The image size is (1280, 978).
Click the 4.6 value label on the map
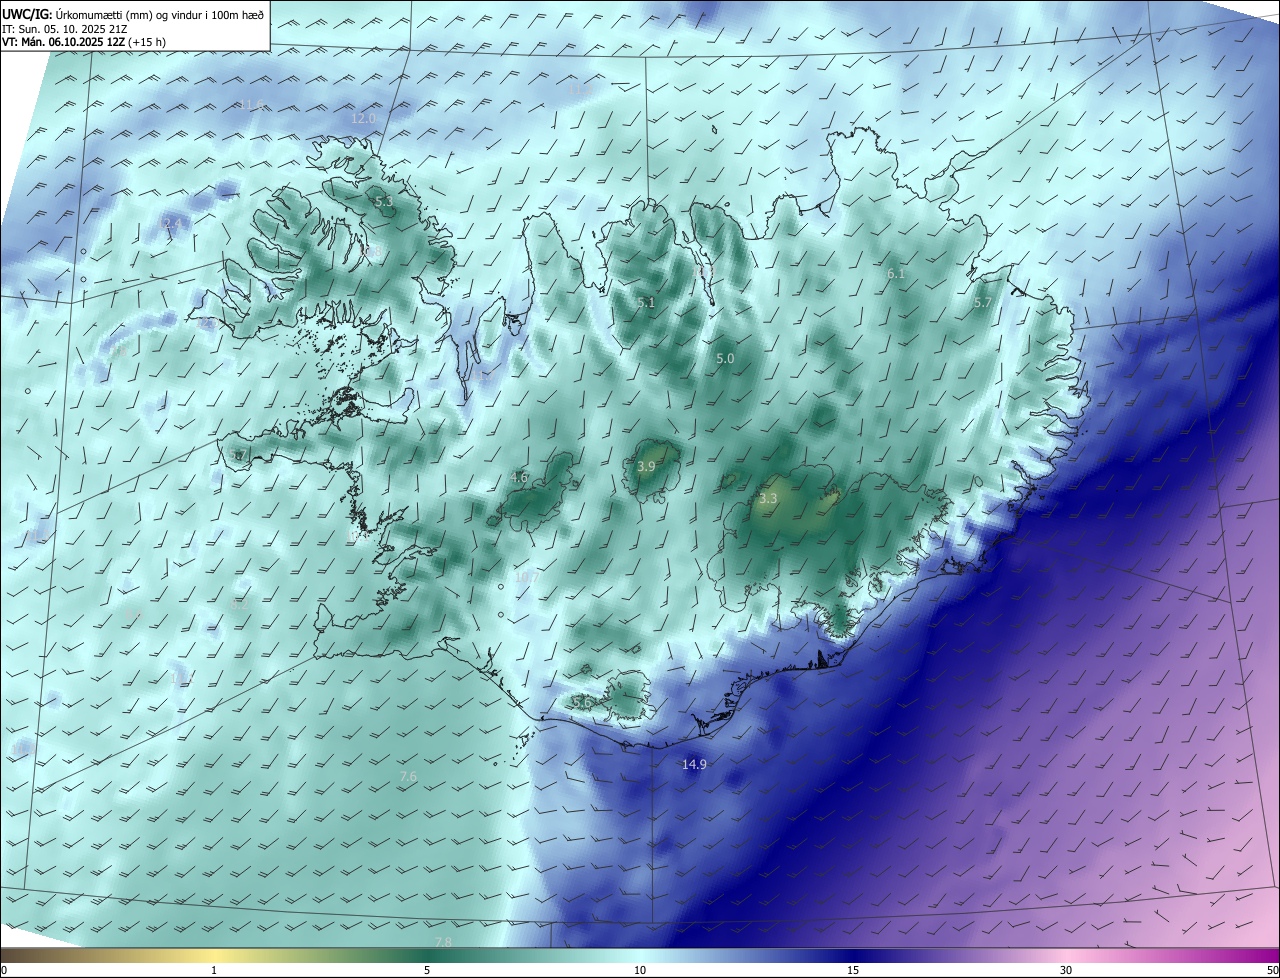(519, 477)
